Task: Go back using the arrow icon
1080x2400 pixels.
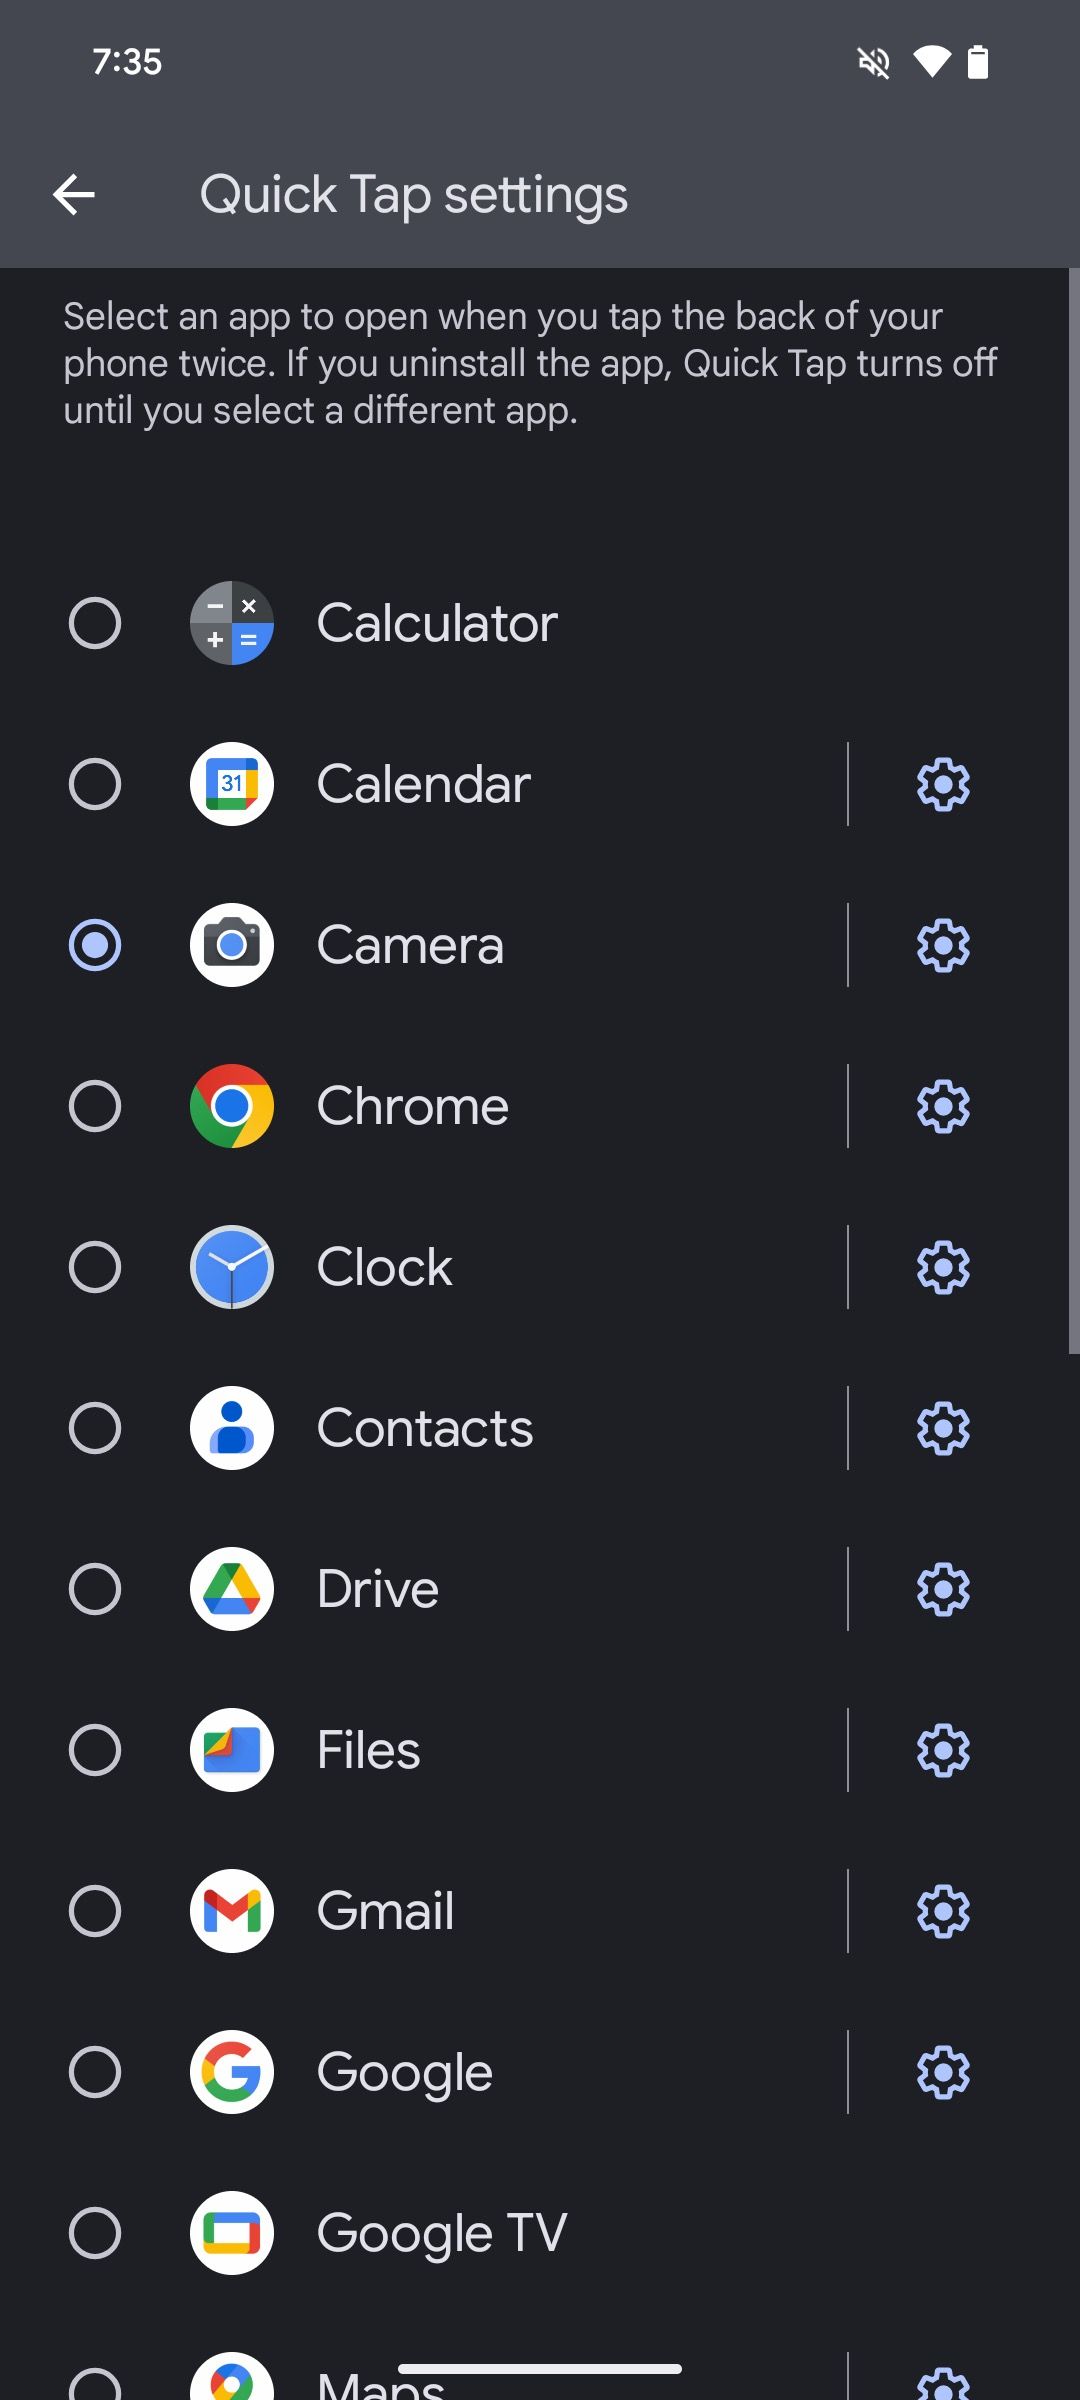Action: (x=74, y=194)
